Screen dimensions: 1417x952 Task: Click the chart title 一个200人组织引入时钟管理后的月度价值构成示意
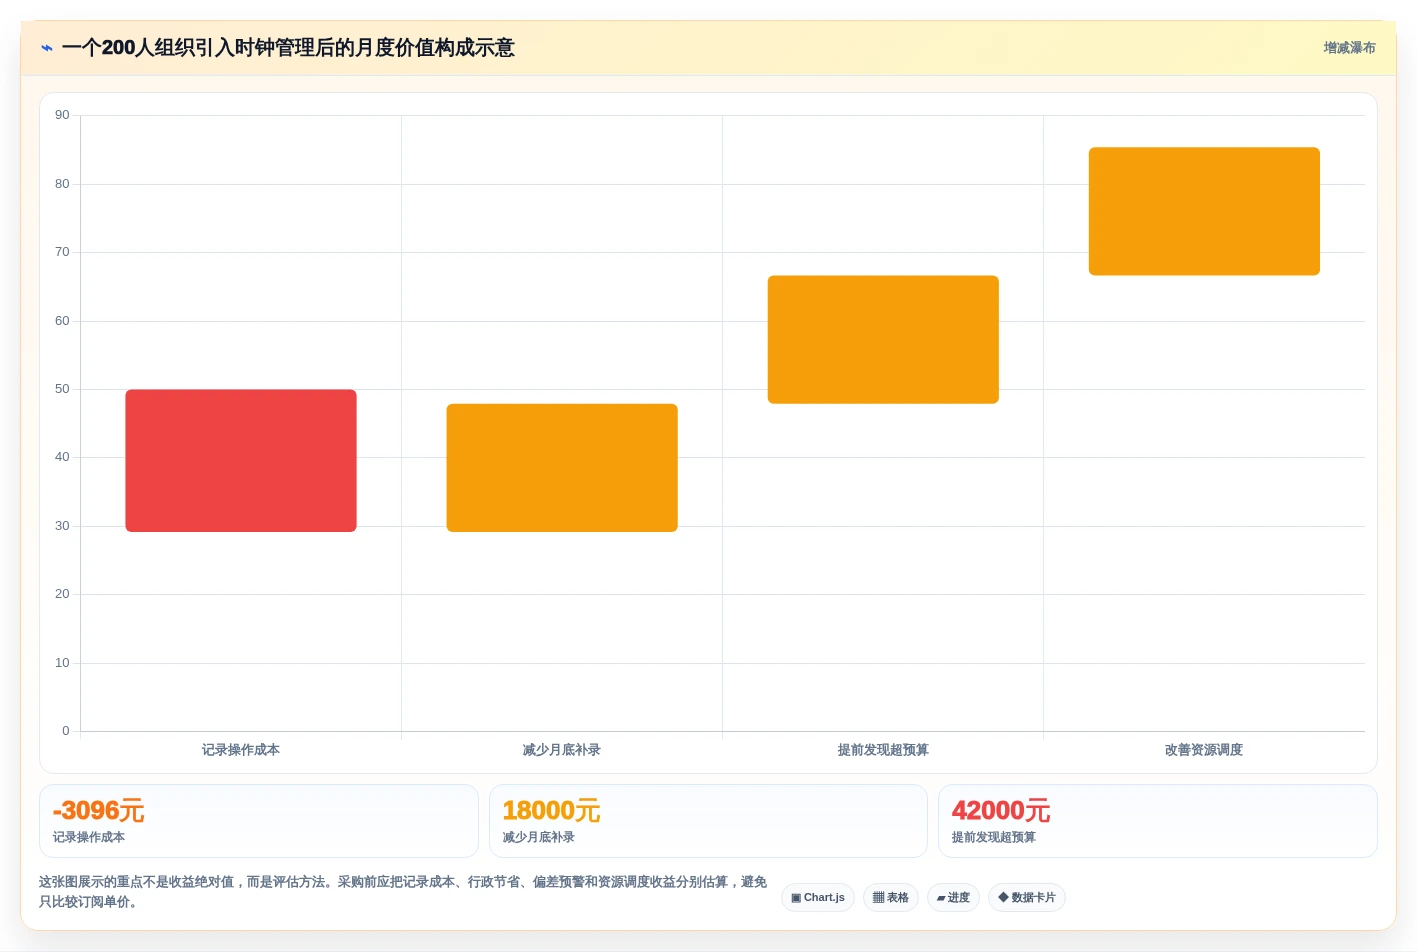point(288,48)
